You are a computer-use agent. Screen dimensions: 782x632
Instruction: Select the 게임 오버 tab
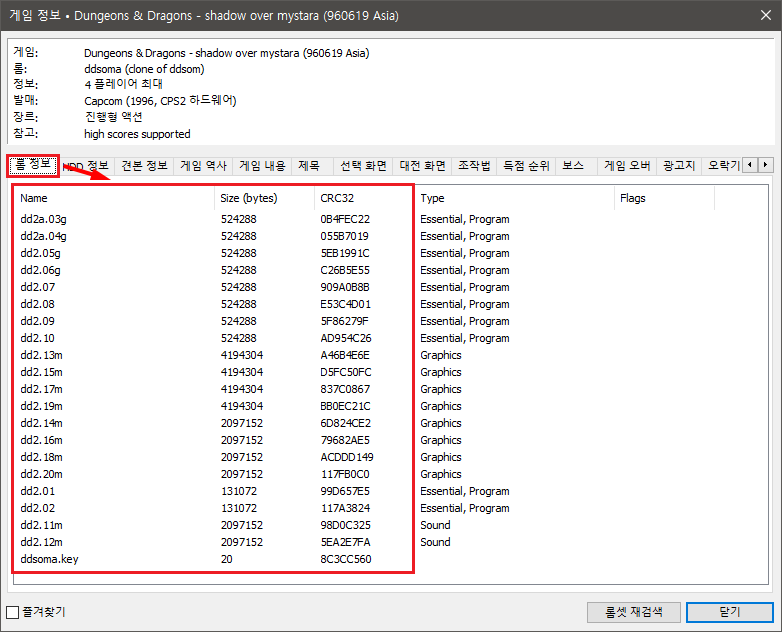(x=627, y=166)
